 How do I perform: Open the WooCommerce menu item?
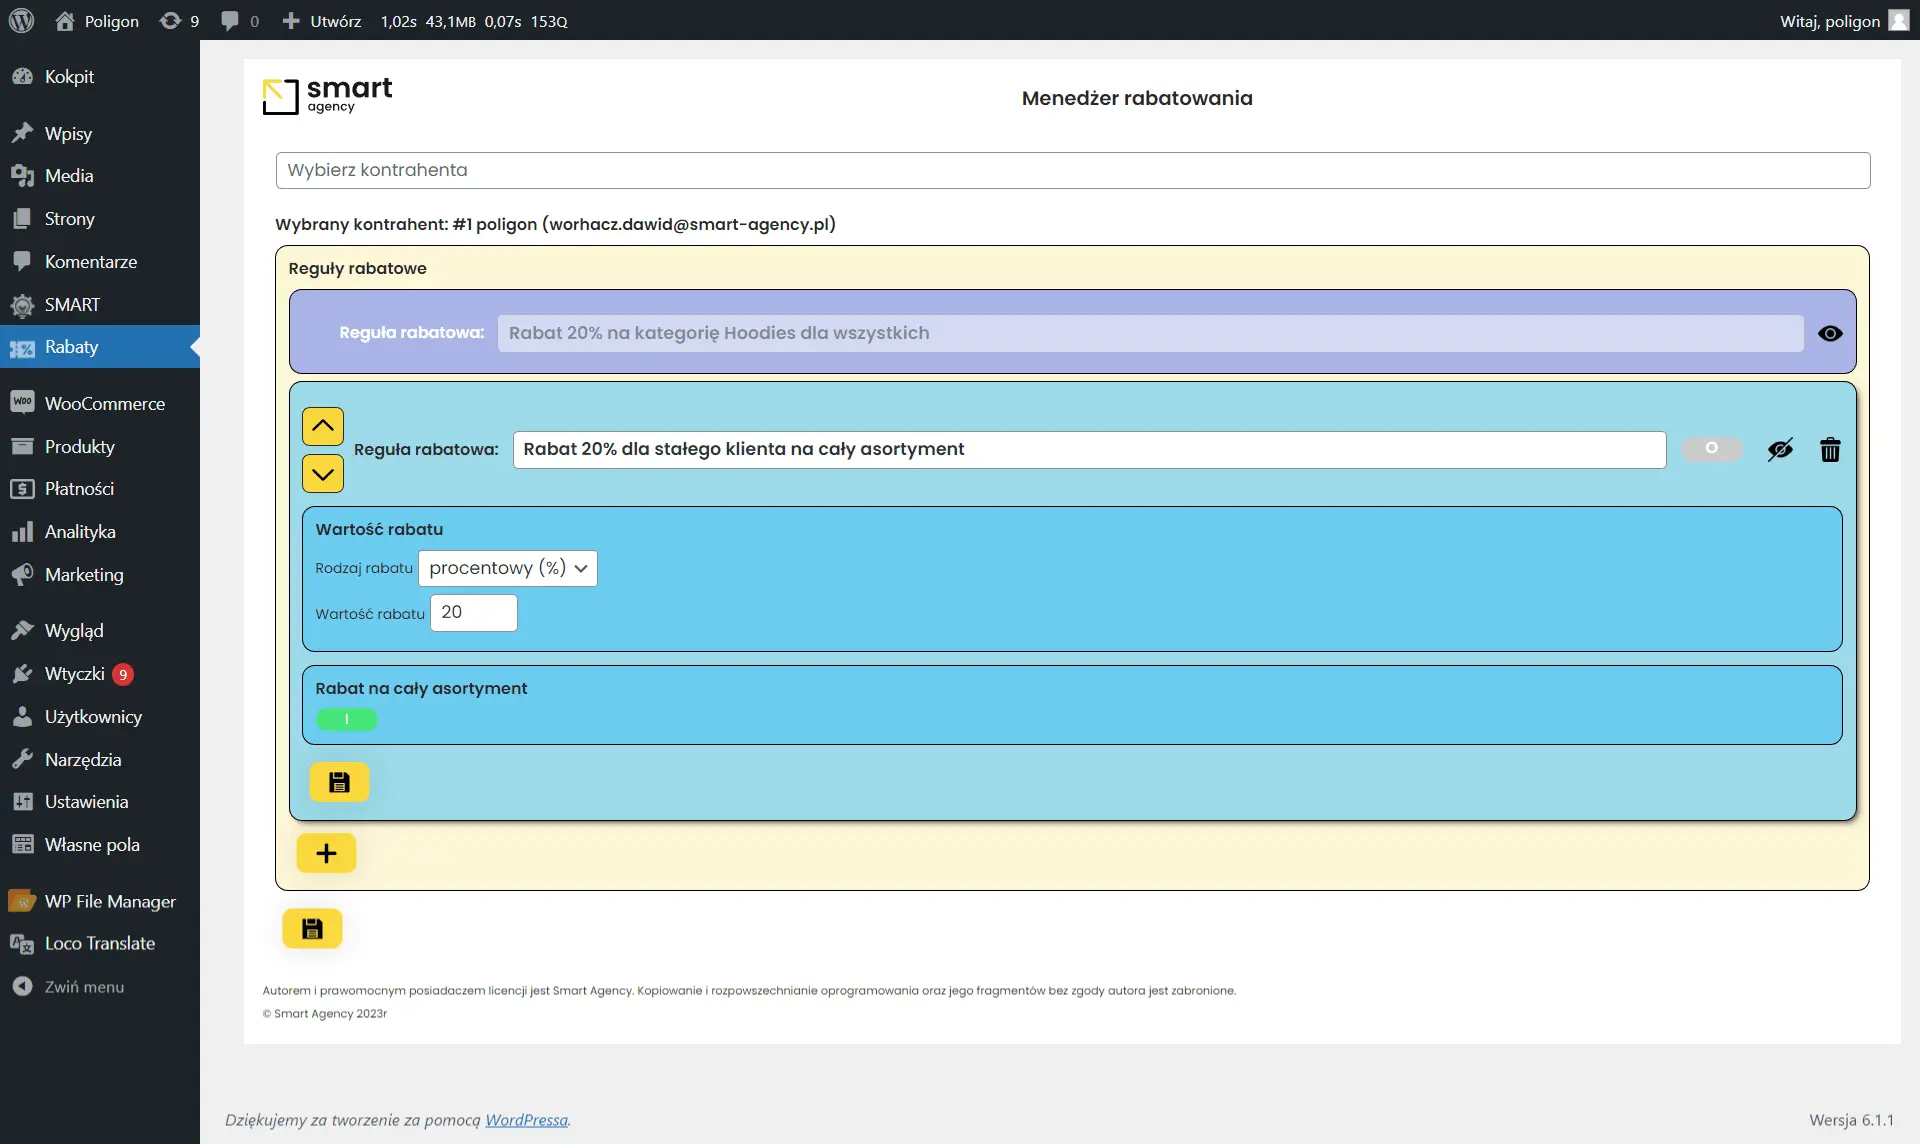pyautogui.click(x=104, y=403)
